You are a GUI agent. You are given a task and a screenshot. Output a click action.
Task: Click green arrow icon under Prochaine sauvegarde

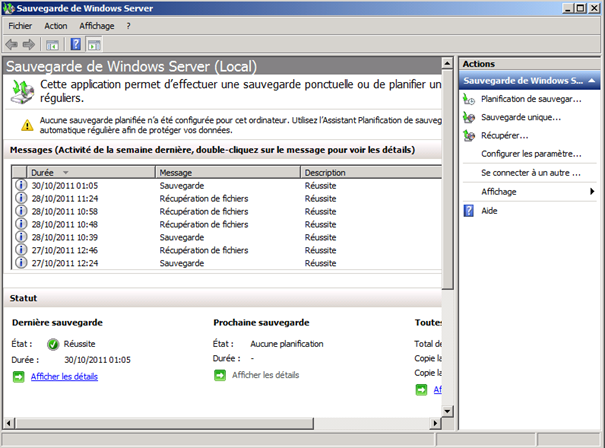point(220,375)
